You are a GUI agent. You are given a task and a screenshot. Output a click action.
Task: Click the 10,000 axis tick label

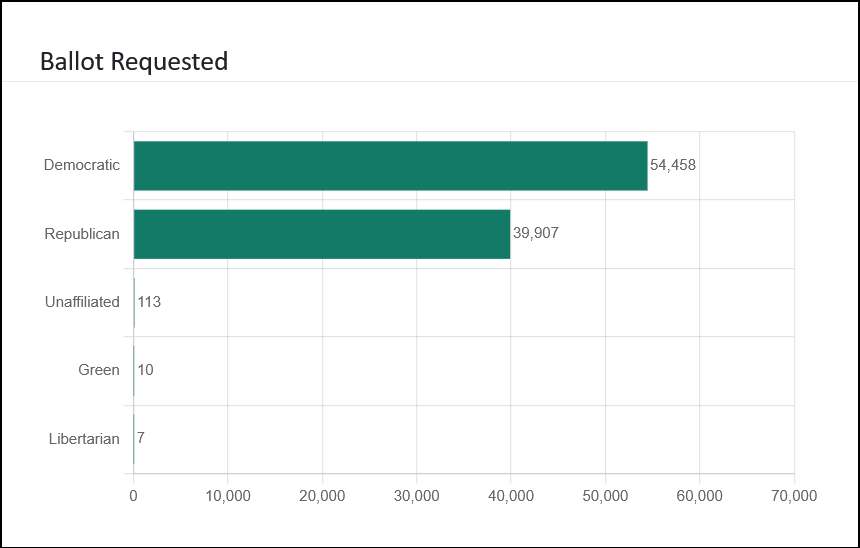point(228,496)
